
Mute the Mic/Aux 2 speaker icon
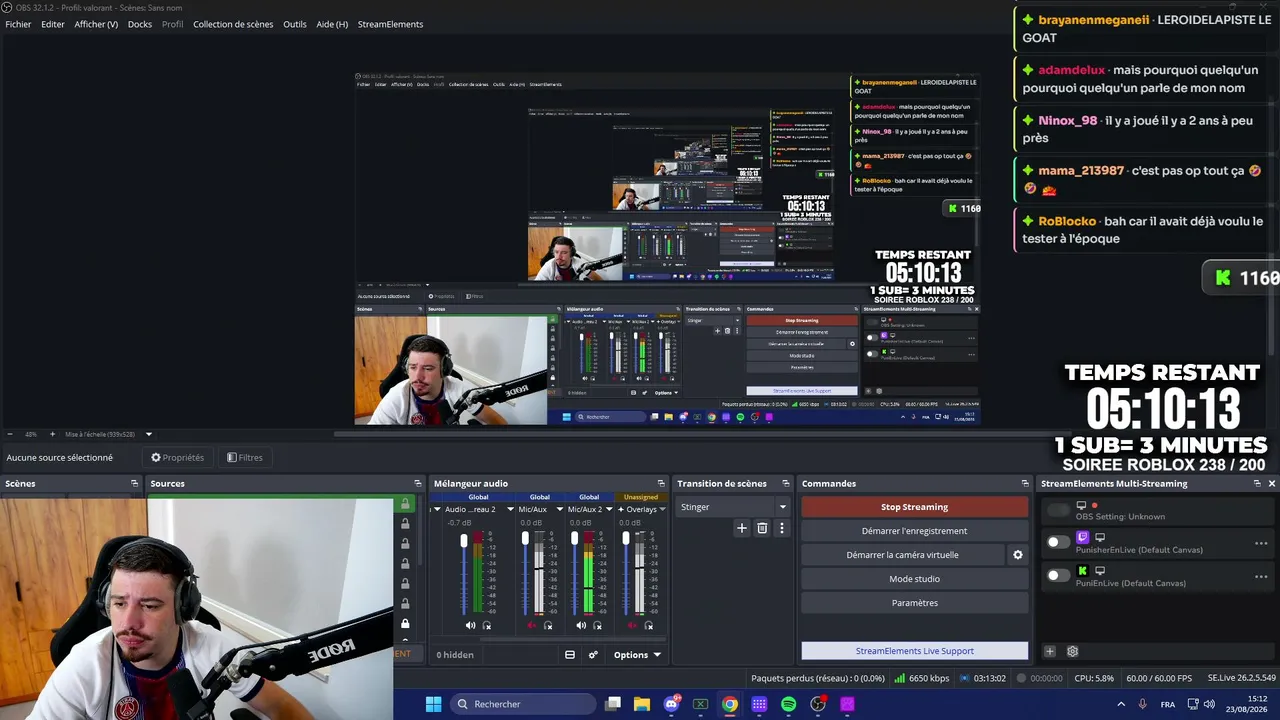(x=581, y=626)
